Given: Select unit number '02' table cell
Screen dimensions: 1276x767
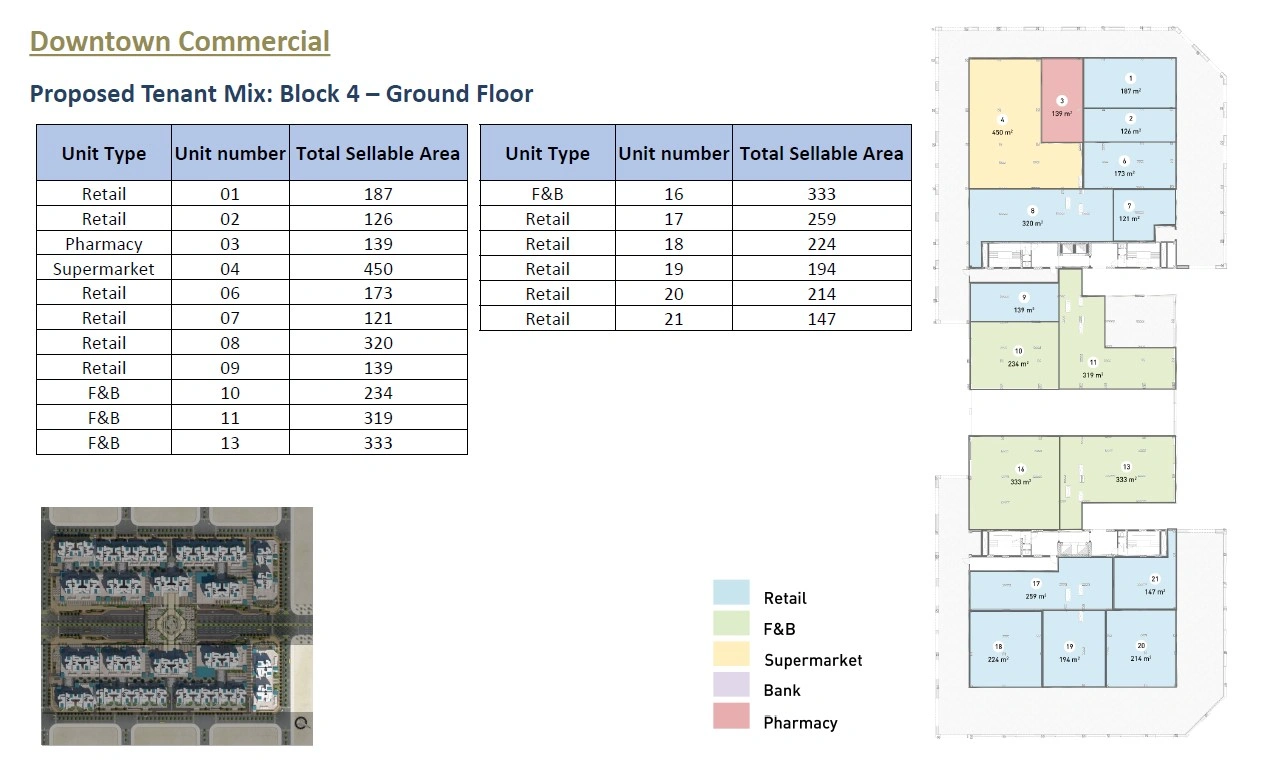Looking at the screenshot, I should 230,219.
